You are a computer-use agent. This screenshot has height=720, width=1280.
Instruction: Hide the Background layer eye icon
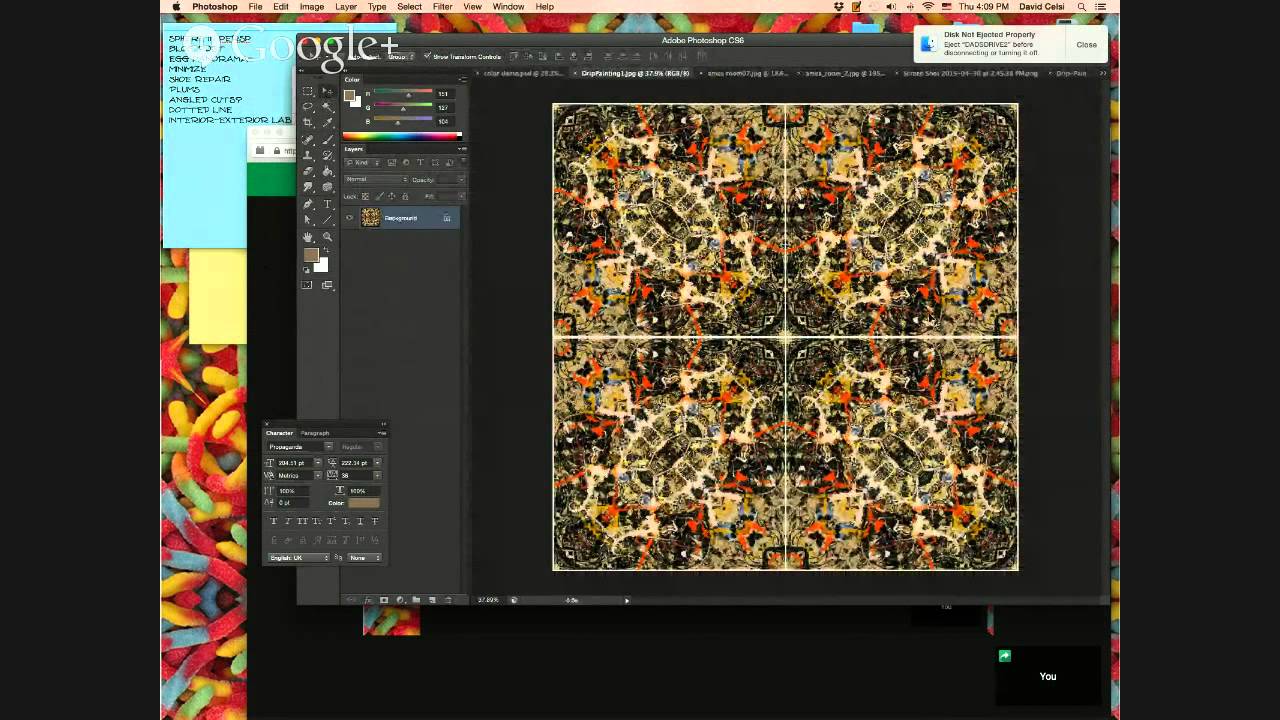coord(349,217)
